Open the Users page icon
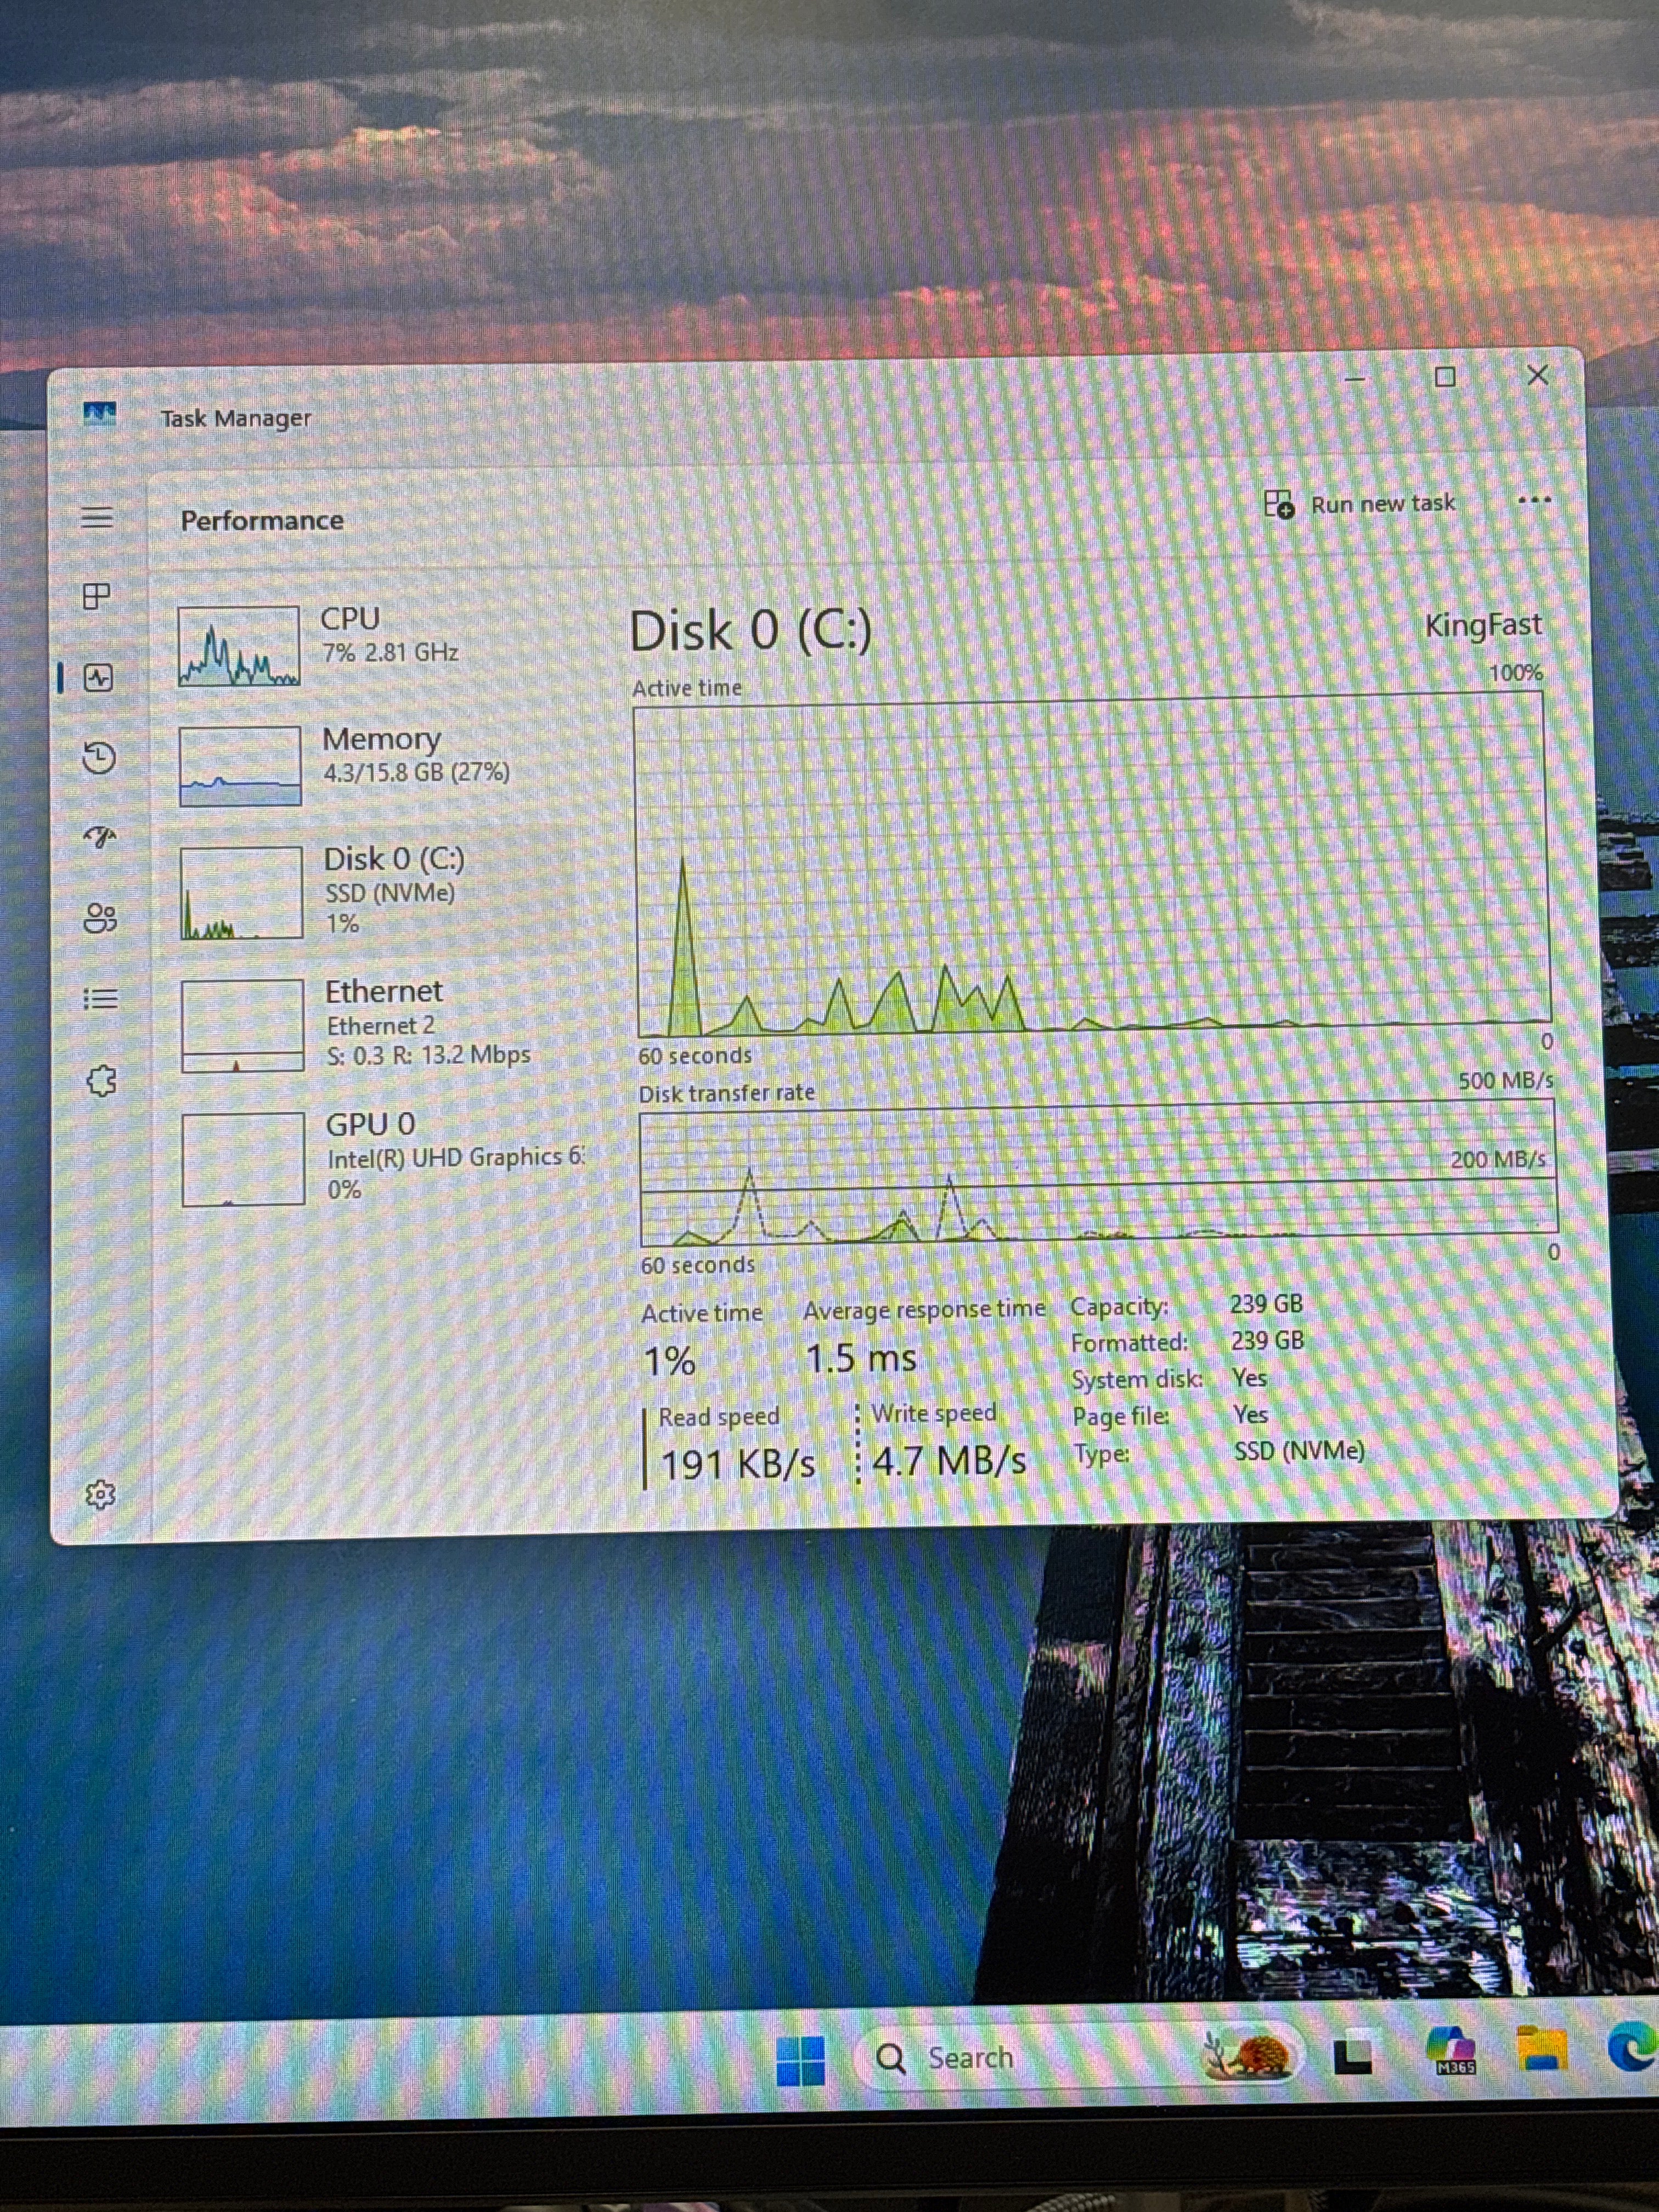The image size is (1659, 2212). pyautogui.click(x=100, y=918)
